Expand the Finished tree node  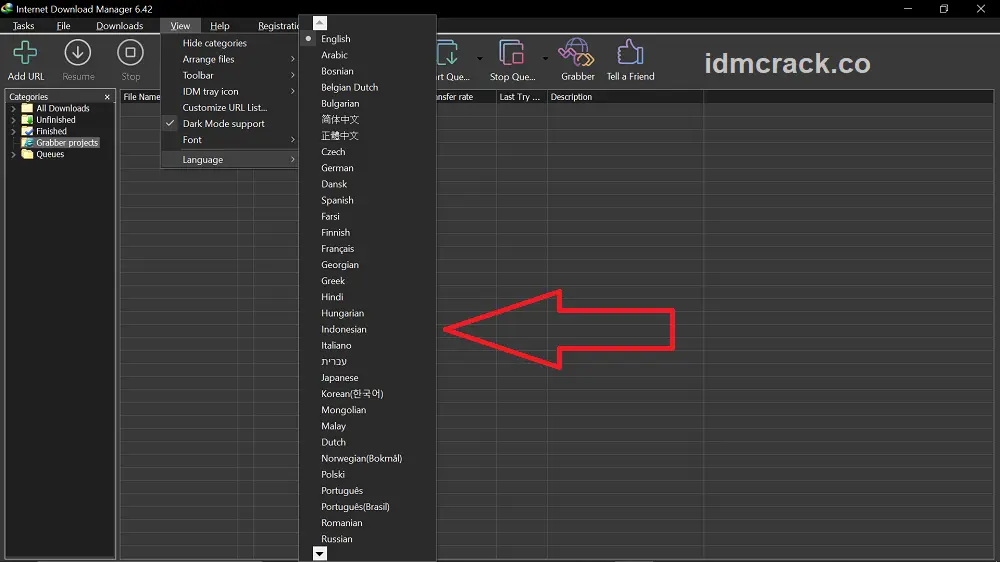pyautogui.click(x=13, y=131)
